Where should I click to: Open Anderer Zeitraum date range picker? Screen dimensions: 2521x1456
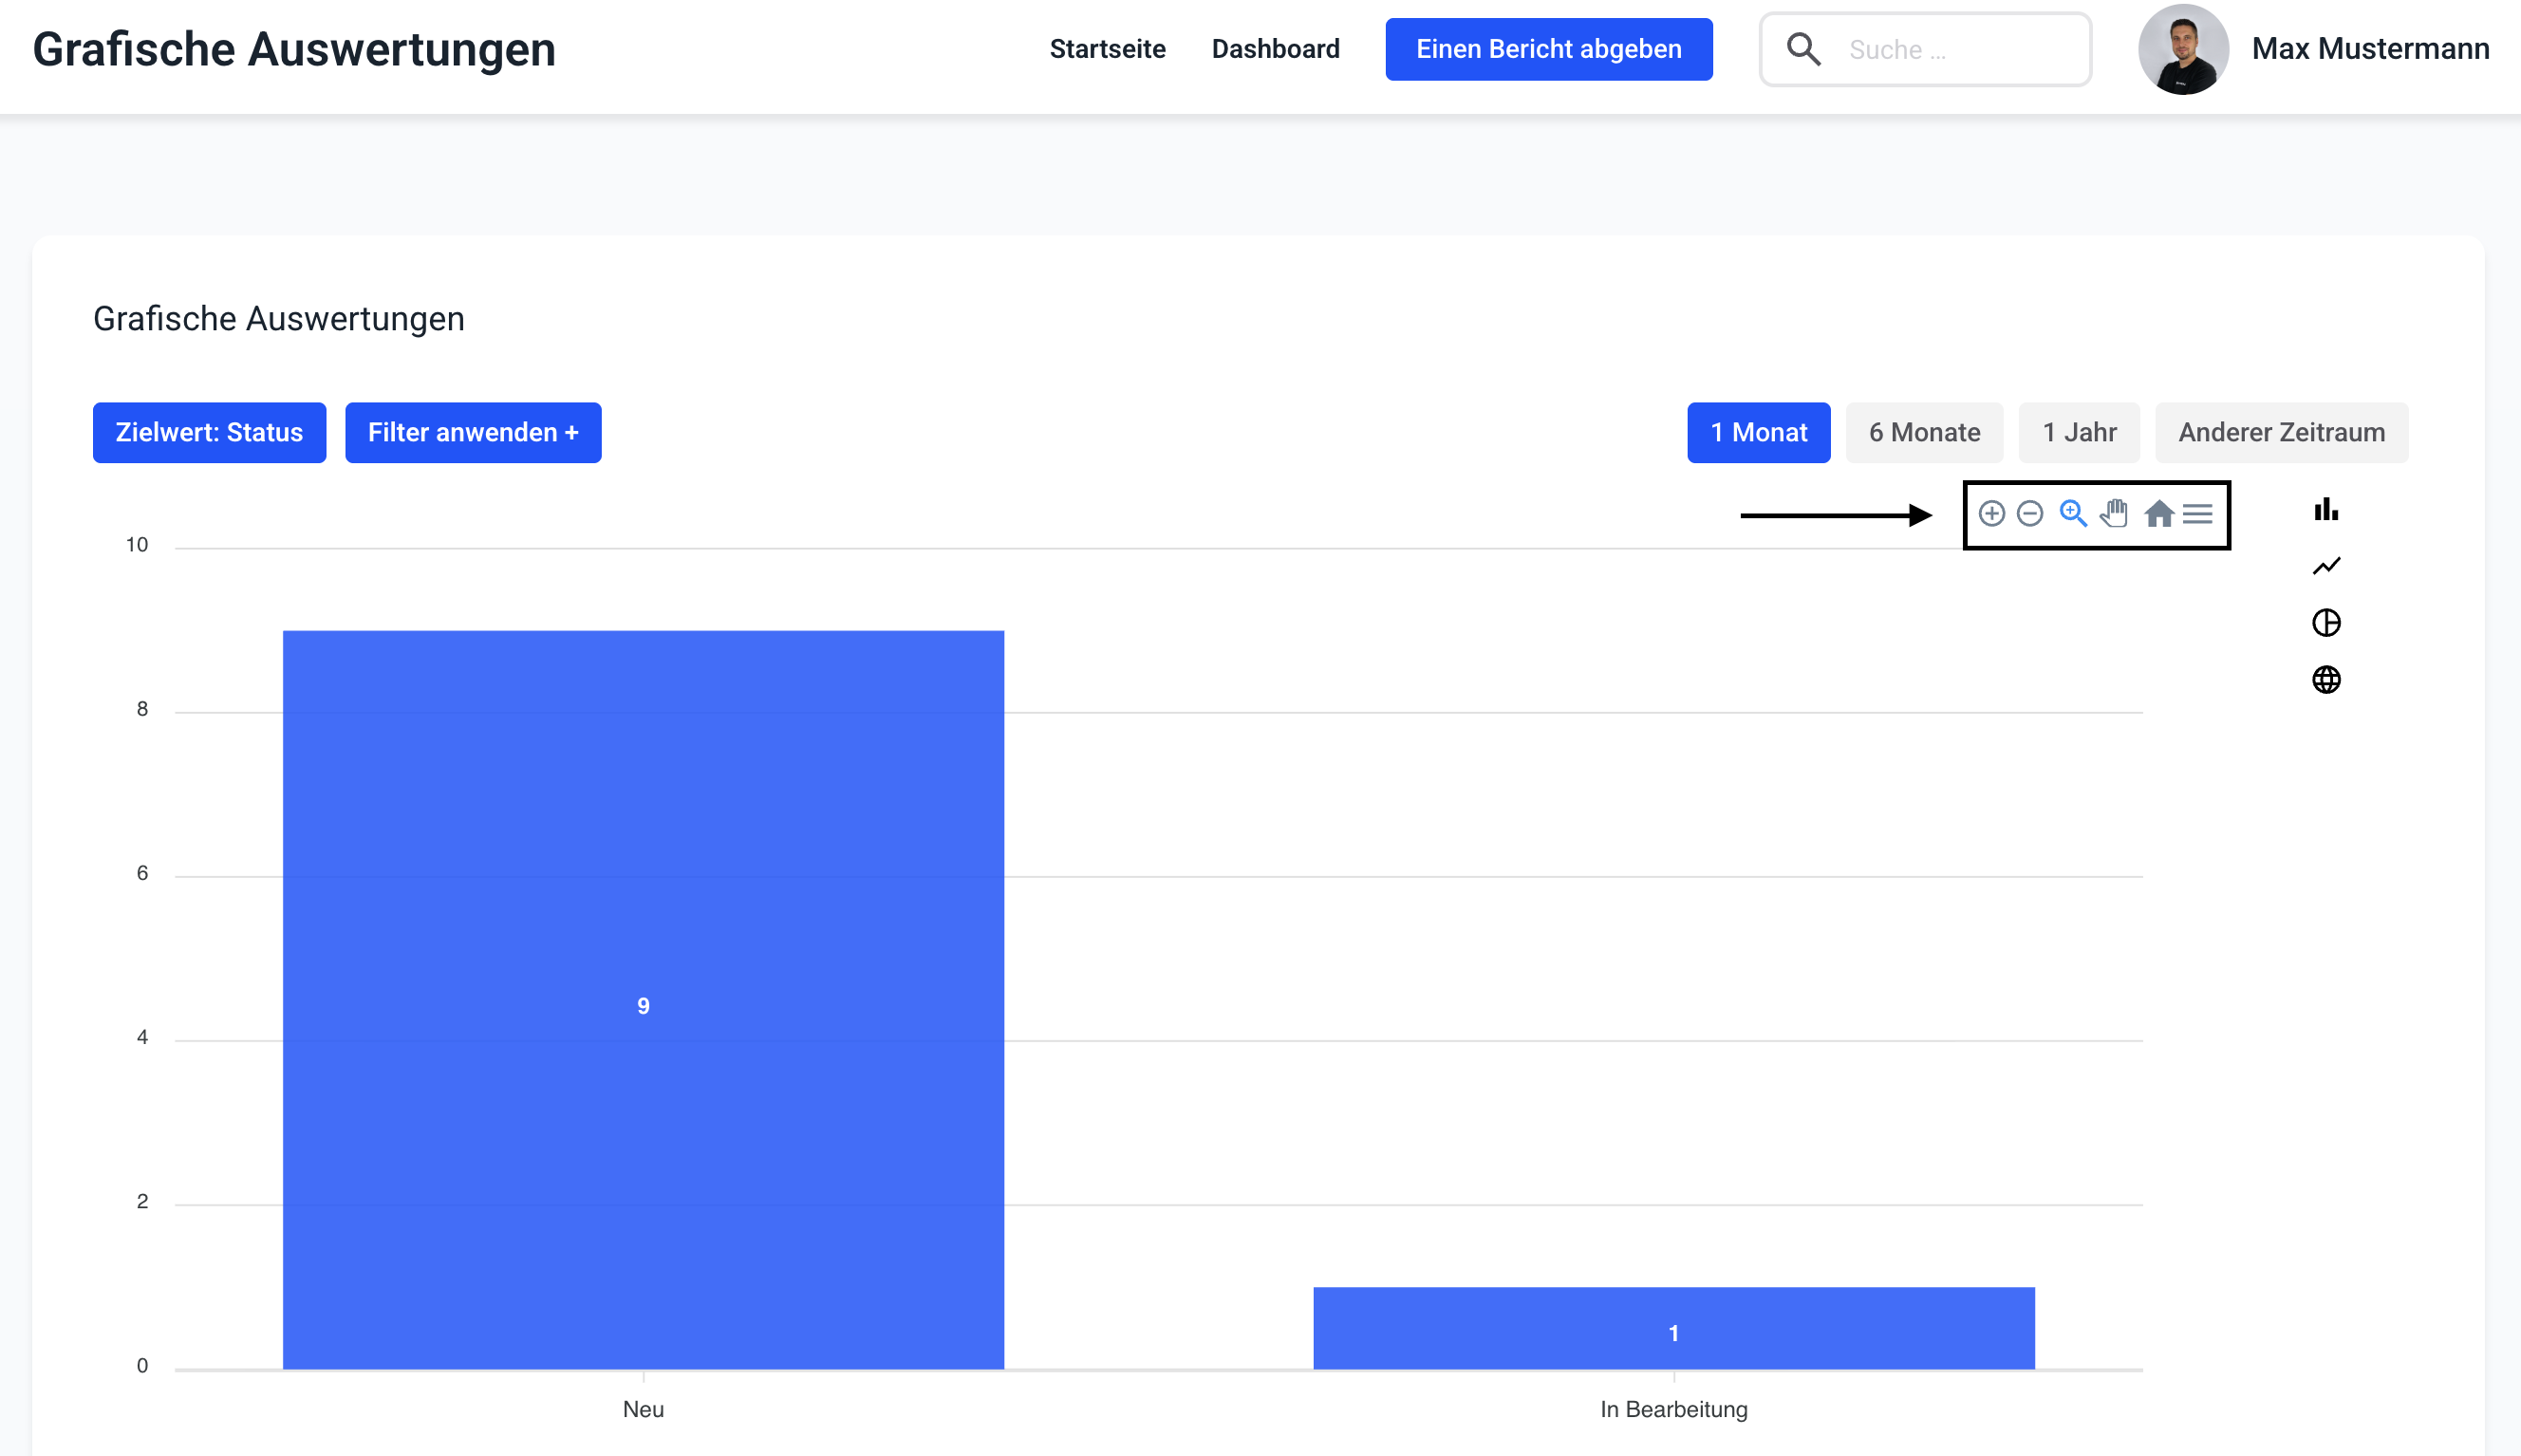point(2281,433)
